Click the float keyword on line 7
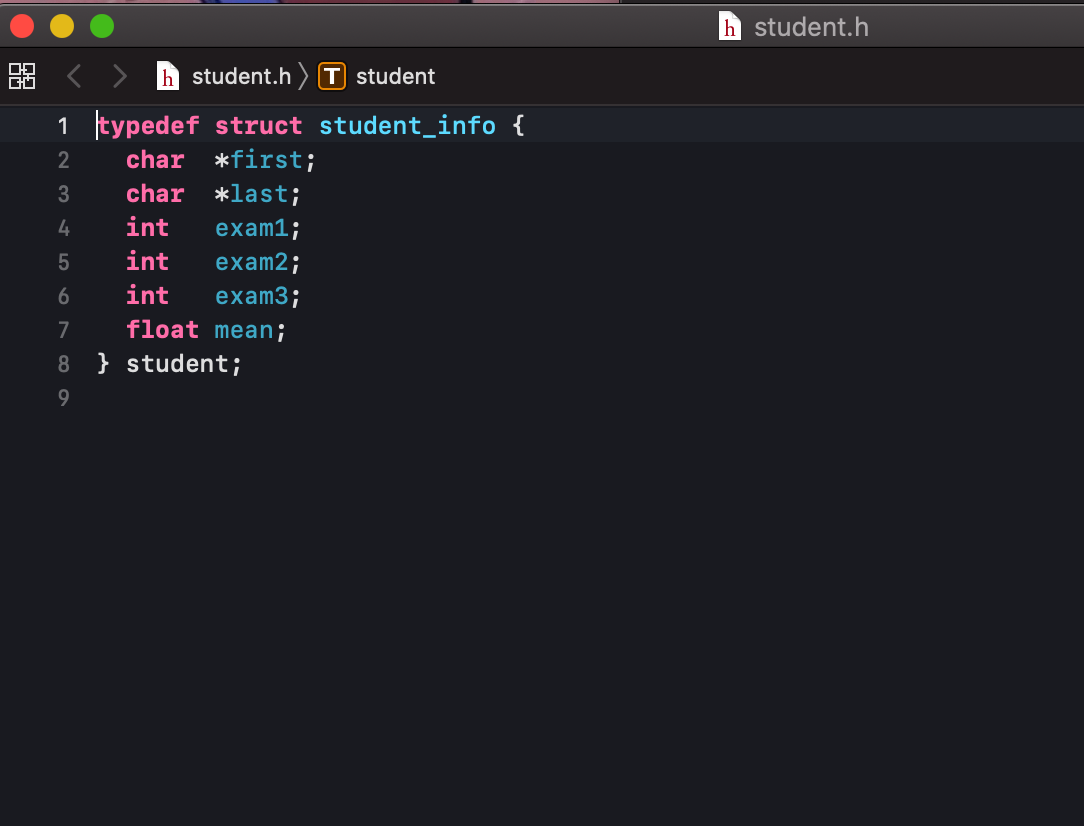 click(x=162, y=330)
